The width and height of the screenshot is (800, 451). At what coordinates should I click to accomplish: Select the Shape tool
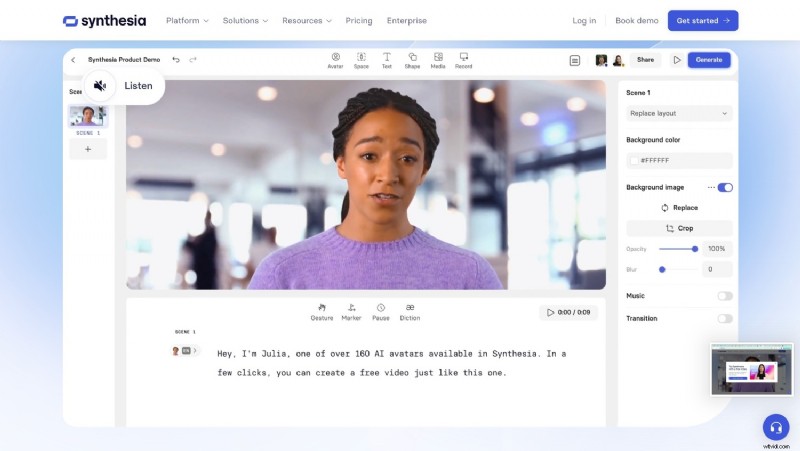(x=412, y=60)
